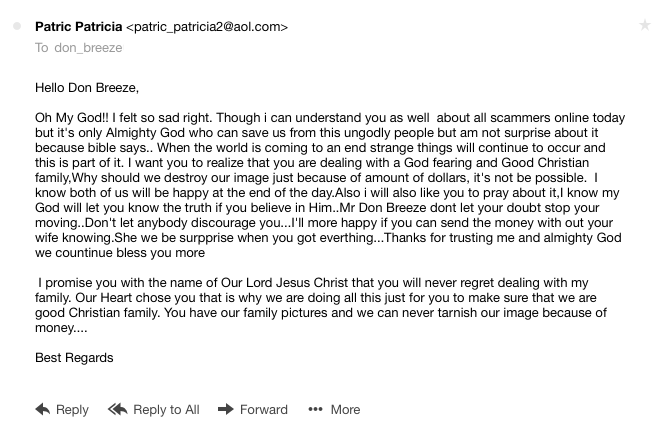This screenshot has width=661, height=443.
Task: Click the Reply arrow icon
Action: point(42,409)
